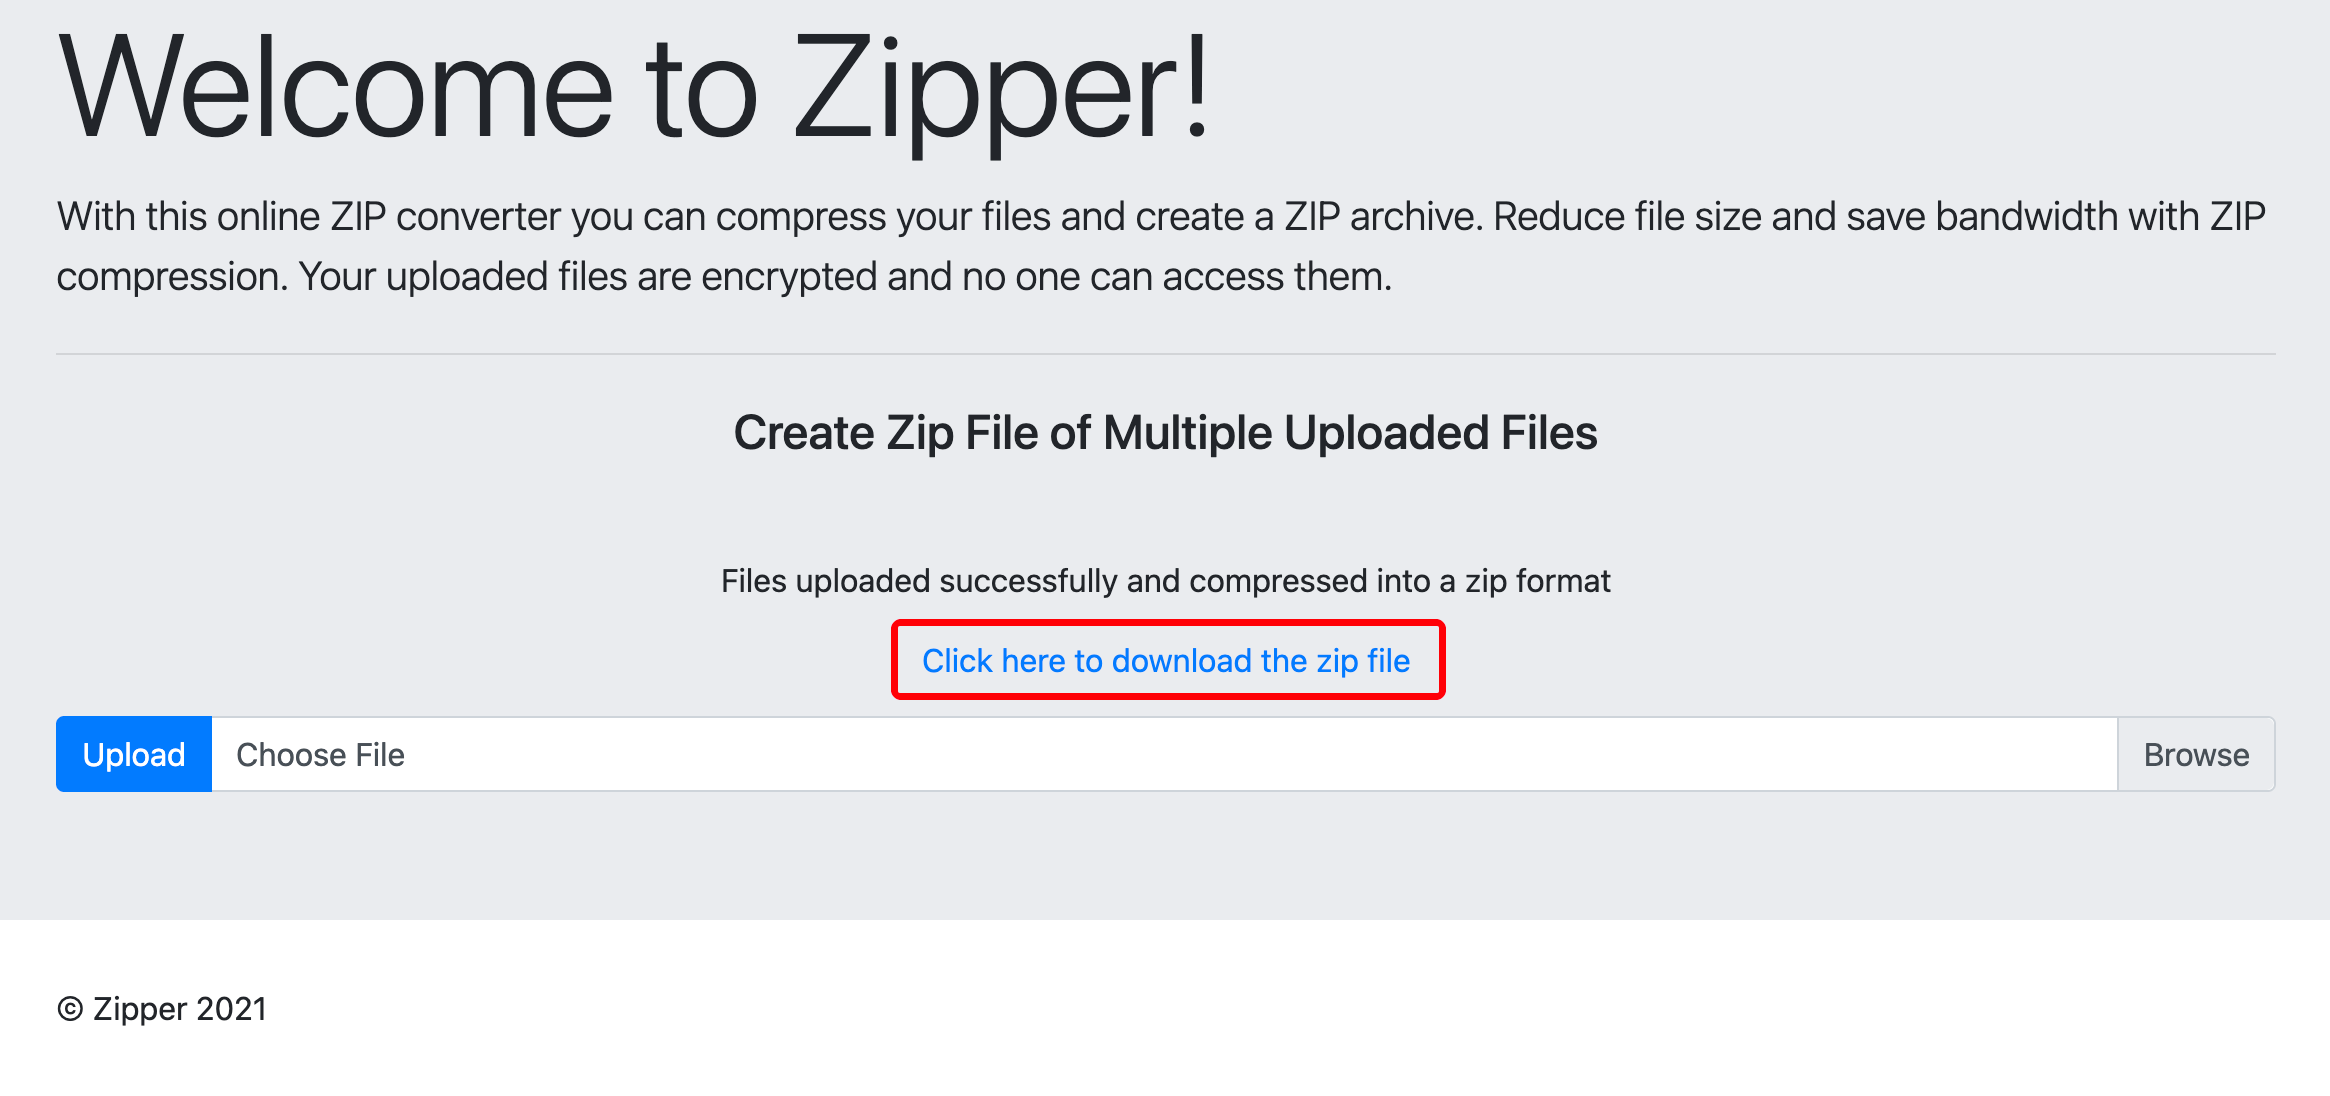Click the year "2021" in the footer
The height and width of the screenshot is (1096, 2330).
tap(231, 1009)
